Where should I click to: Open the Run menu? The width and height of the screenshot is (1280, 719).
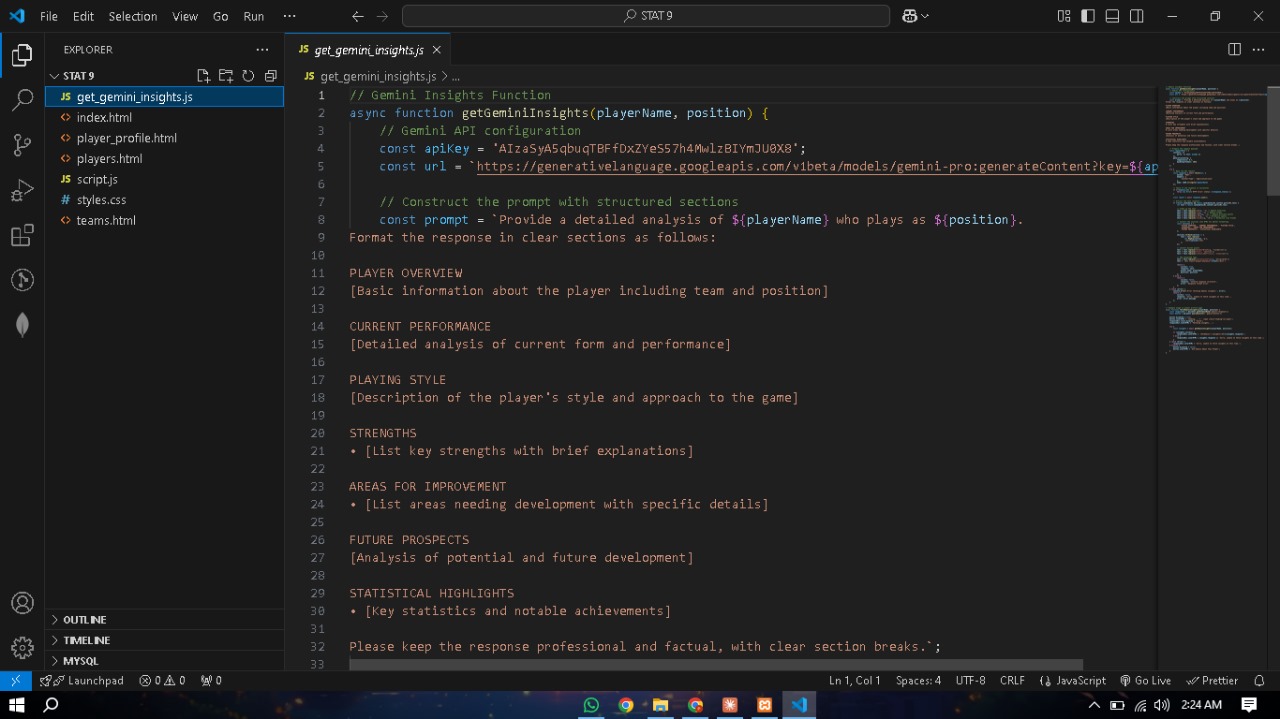pos(254,16)
